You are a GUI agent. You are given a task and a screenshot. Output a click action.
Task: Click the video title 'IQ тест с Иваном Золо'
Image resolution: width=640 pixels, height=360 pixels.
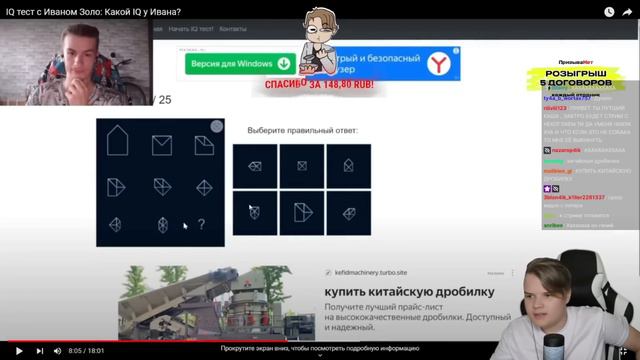(x=93, y=12)
